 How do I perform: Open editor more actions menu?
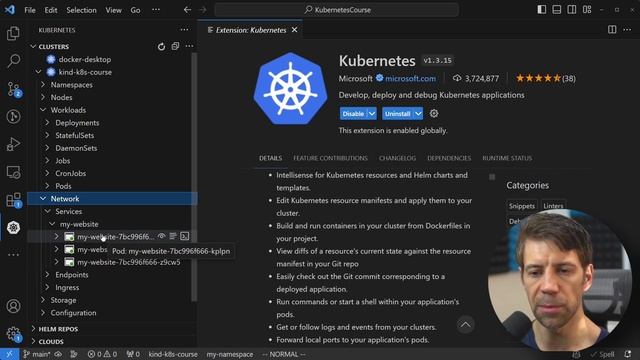coord(627,29)
